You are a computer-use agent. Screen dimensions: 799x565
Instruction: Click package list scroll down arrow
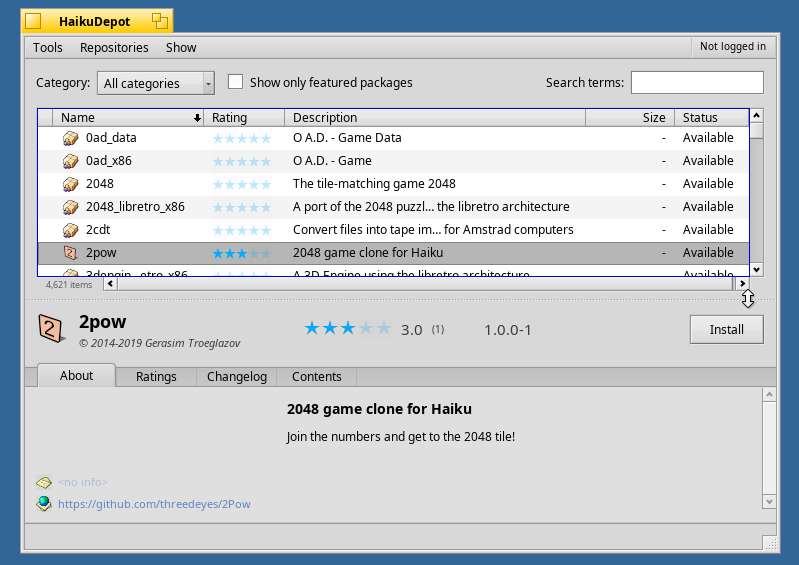(757, 270)
